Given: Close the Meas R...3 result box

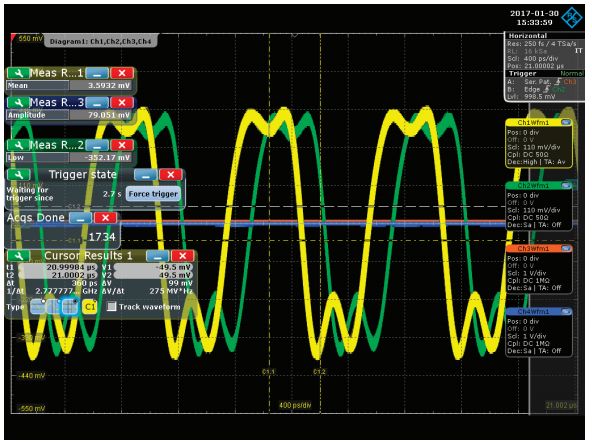Looking at the screenshot, I should 122,102.
